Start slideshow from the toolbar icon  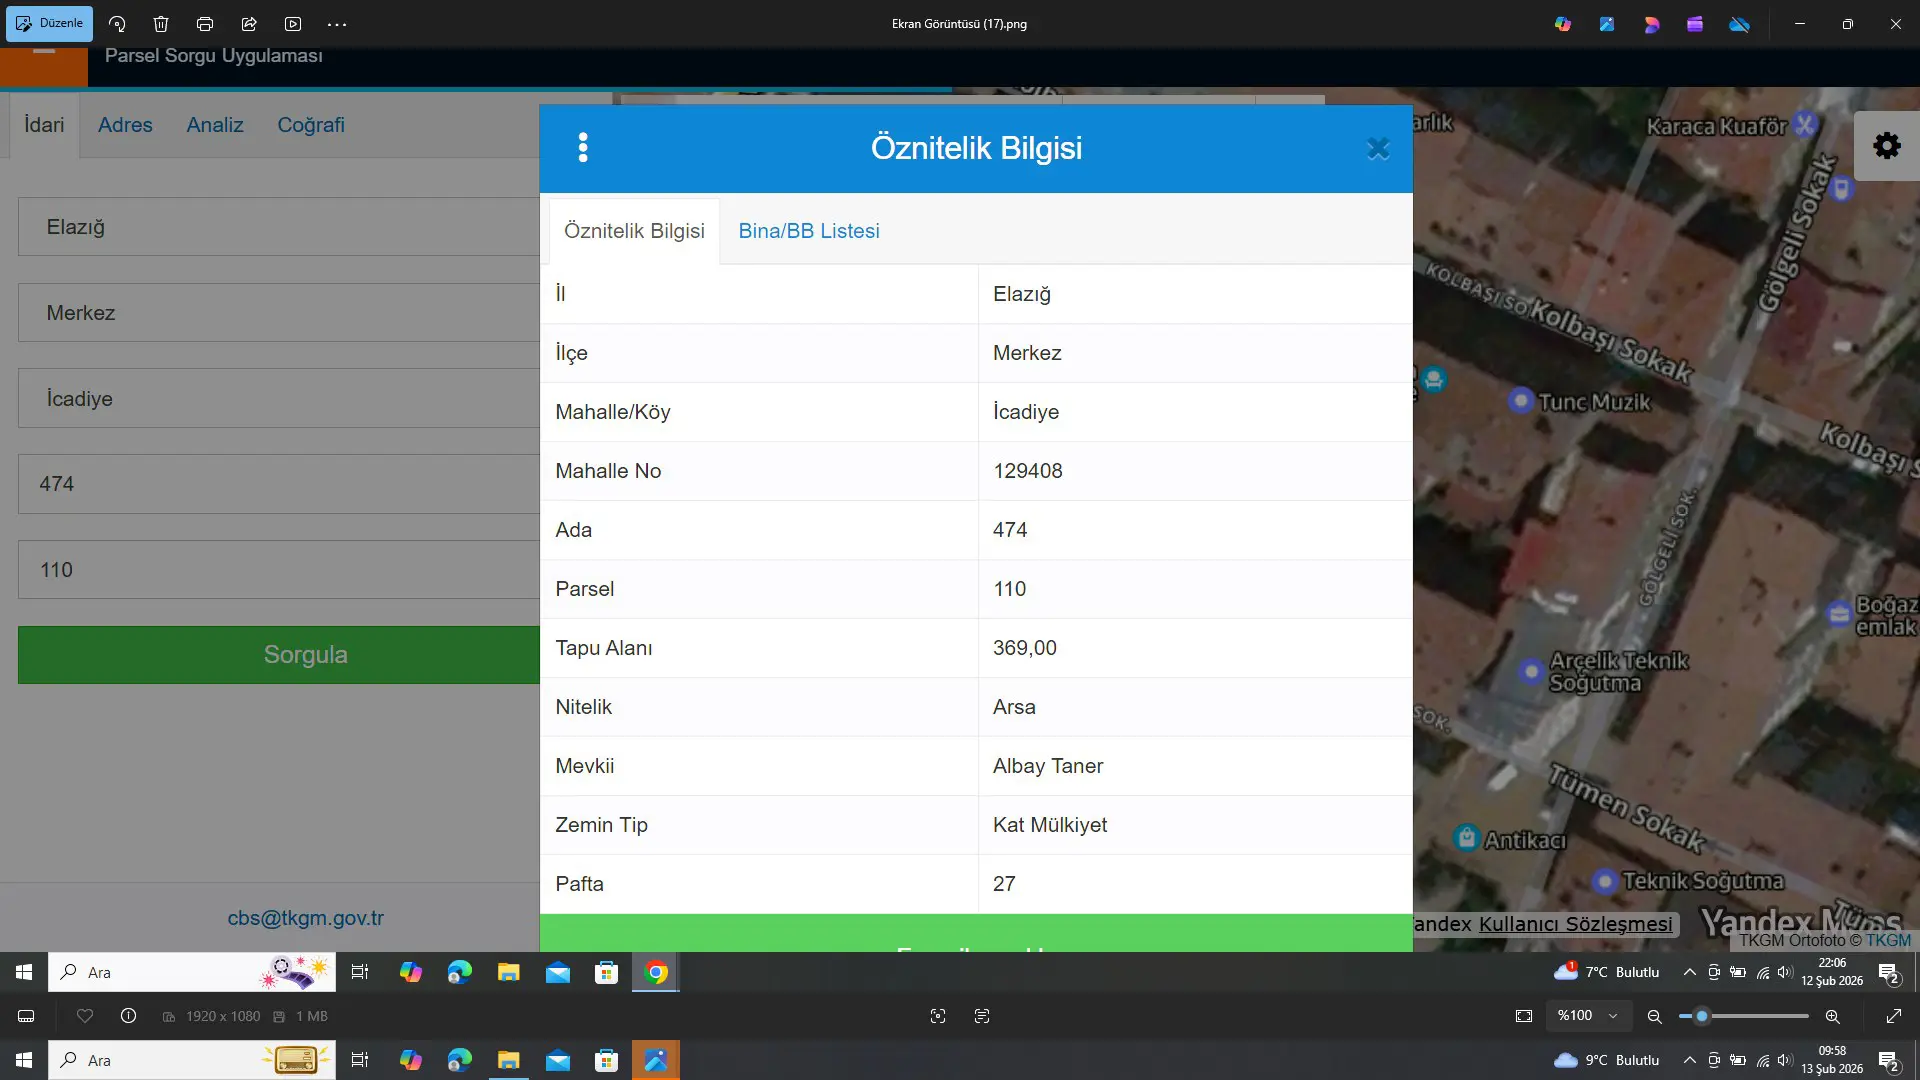pos(293,24)
